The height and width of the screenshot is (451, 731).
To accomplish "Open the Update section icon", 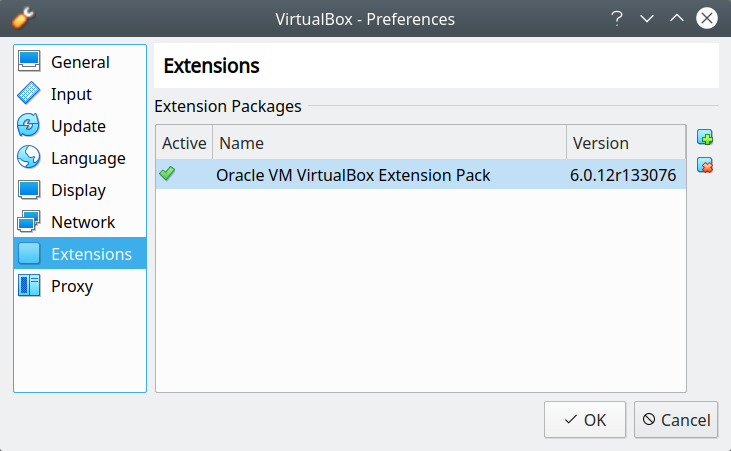I will (x=30, y=126).
